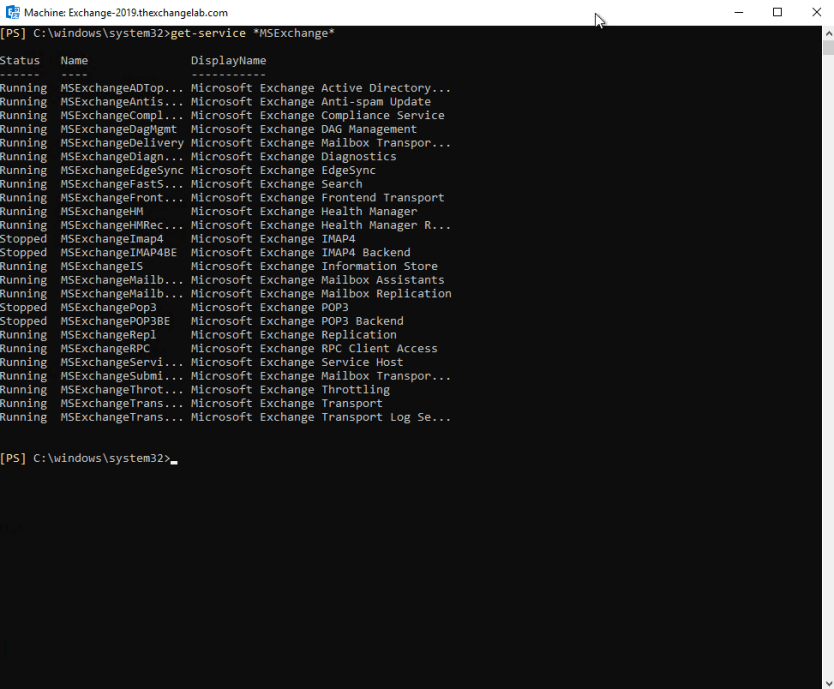Select the 'MSExchangePOP3BE' service name
834x689 pixels.
point(115,321)
